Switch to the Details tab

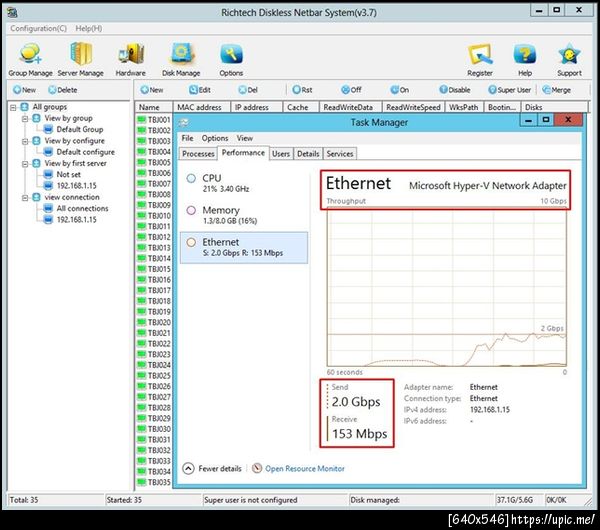click(x=308, y=154)
